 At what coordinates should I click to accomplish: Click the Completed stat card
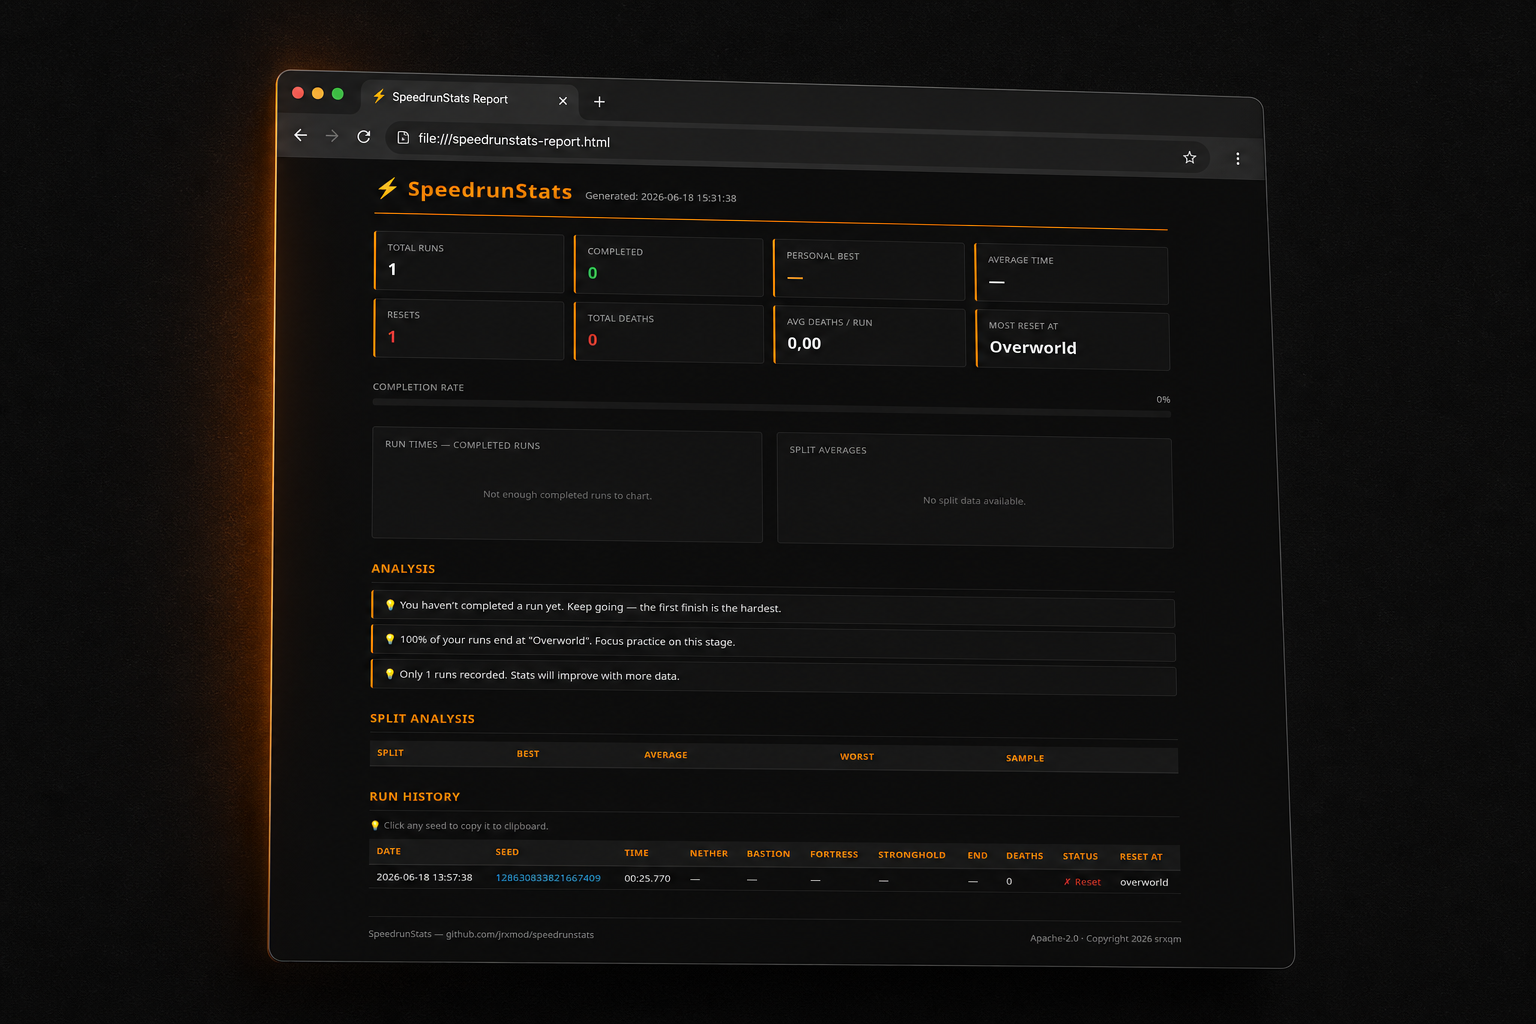pos(669,266)
